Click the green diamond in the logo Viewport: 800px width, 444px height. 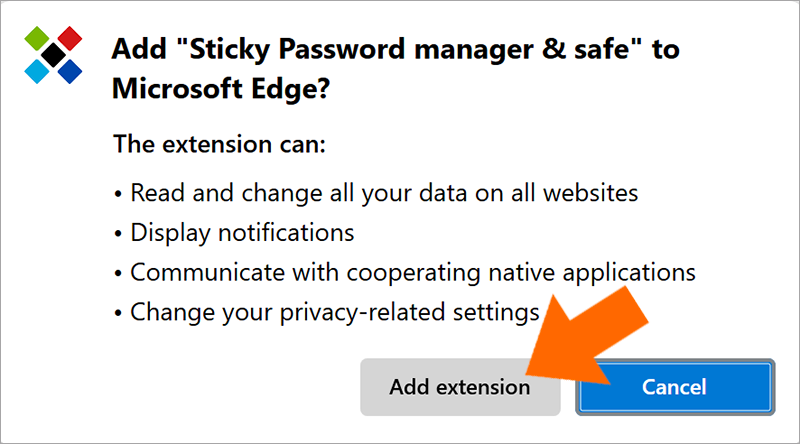tap(37, 38)
